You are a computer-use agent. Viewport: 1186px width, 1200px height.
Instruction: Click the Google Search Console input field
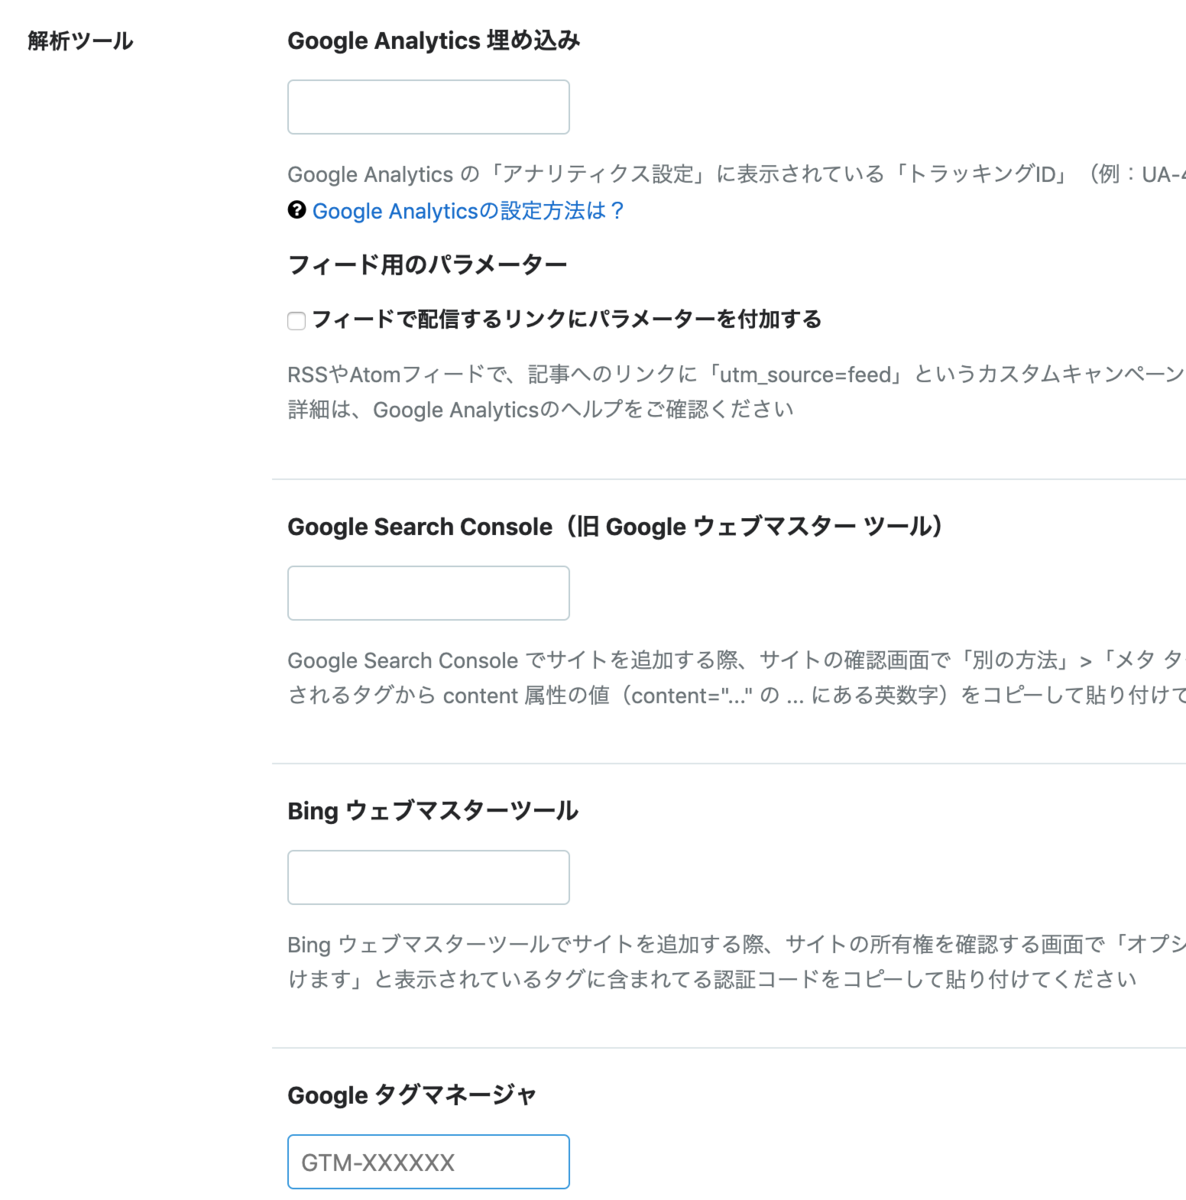pyautogui.click(x=428, y=593)
